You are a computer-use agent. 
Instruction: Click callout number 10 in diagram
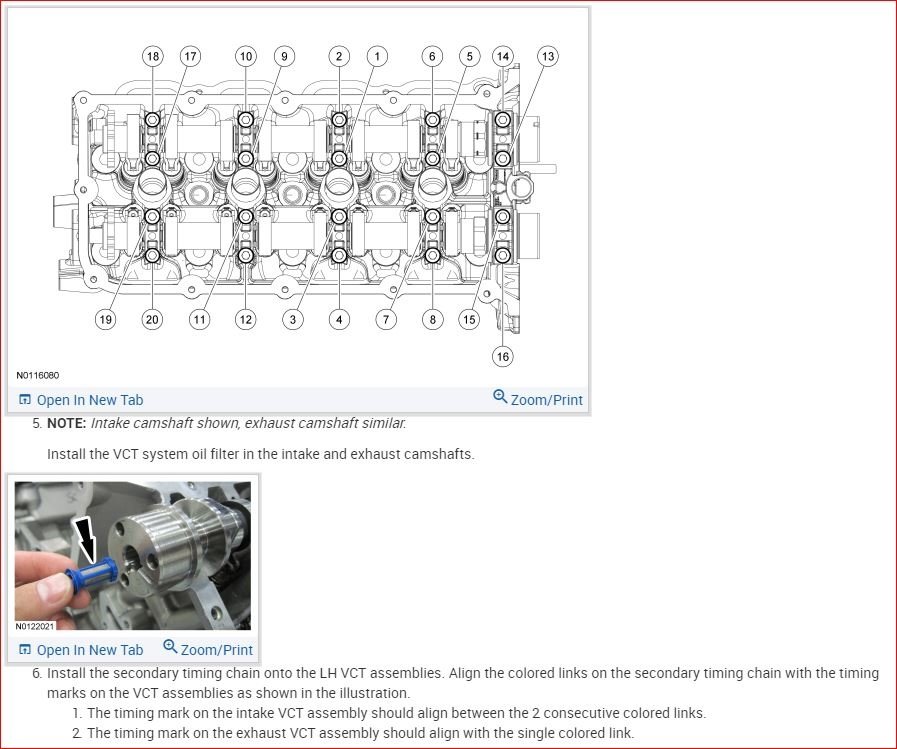pyautogui.click(x=246, y=56)
